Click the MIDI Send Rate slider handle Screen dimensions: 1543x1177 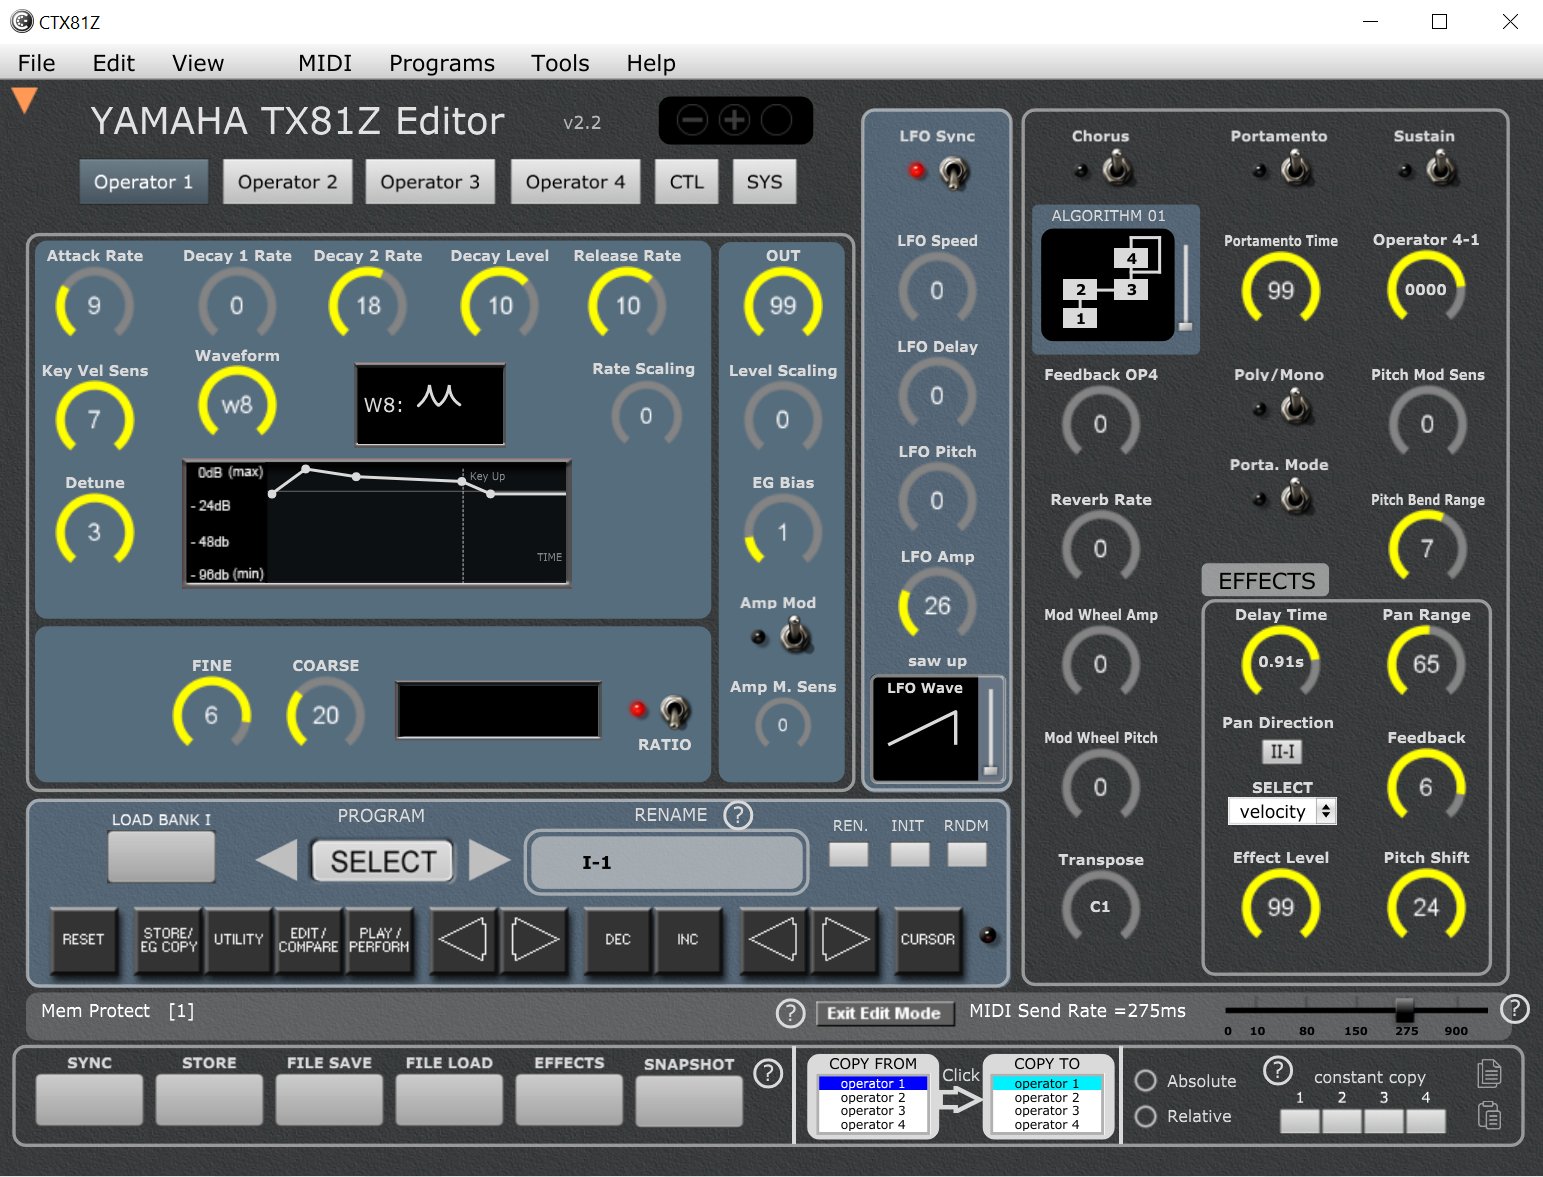[1405, 1009]
